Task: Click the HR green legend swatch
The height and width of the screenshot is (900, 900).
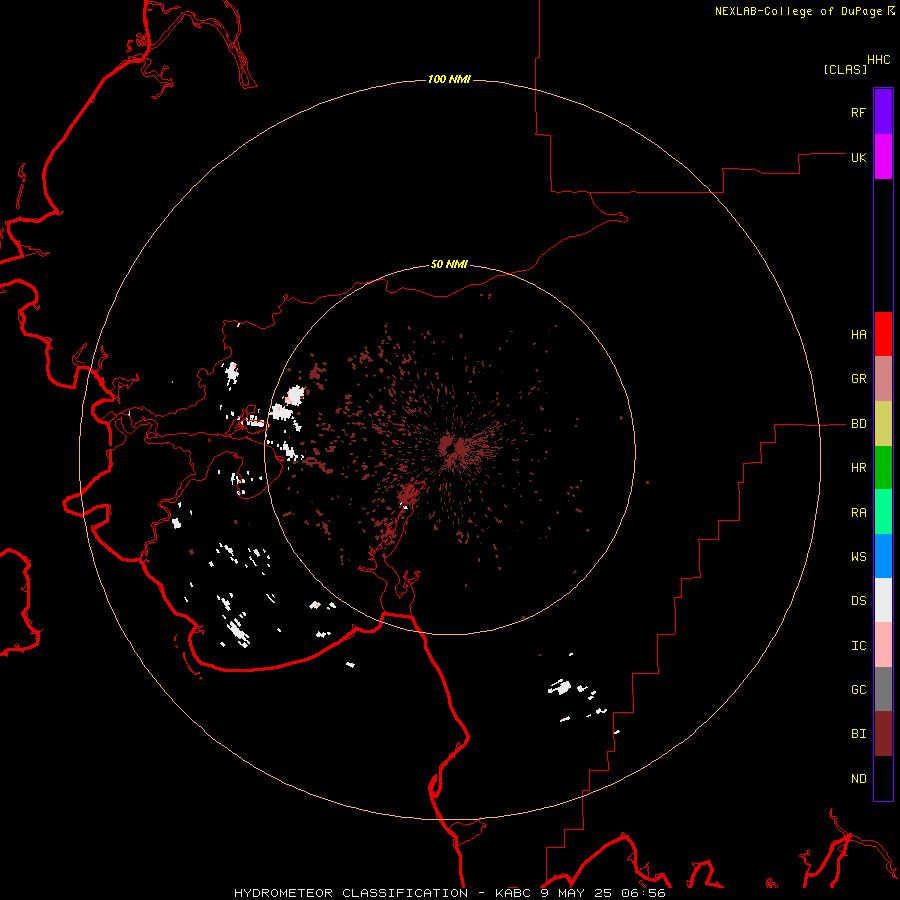Action: click(883, 468)
